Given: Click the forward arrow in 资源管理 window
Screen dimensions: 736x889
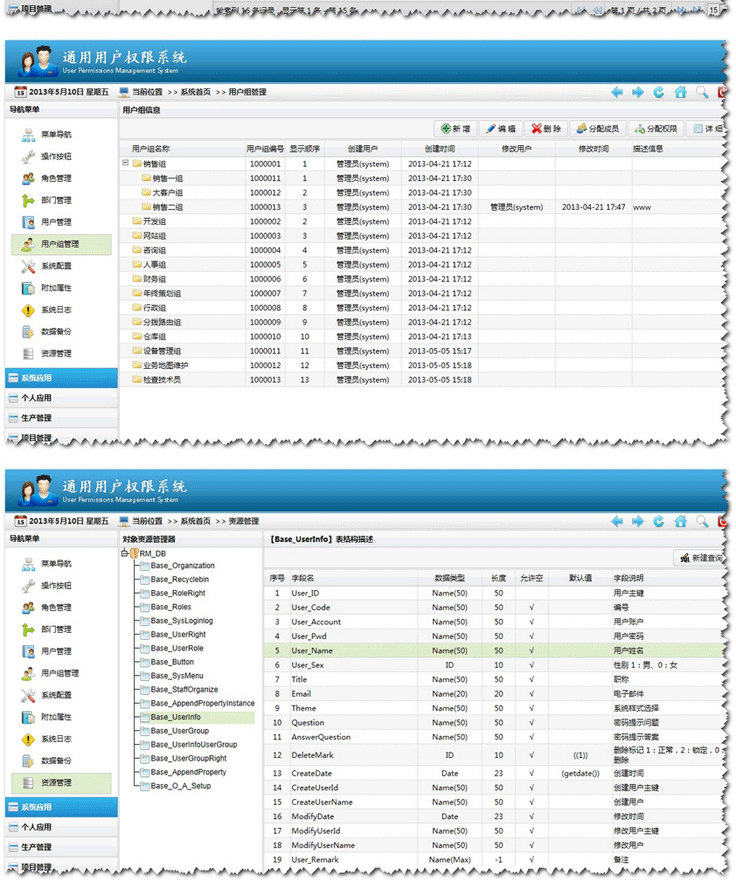Looking at the screenshot, I should coord(638,522).
